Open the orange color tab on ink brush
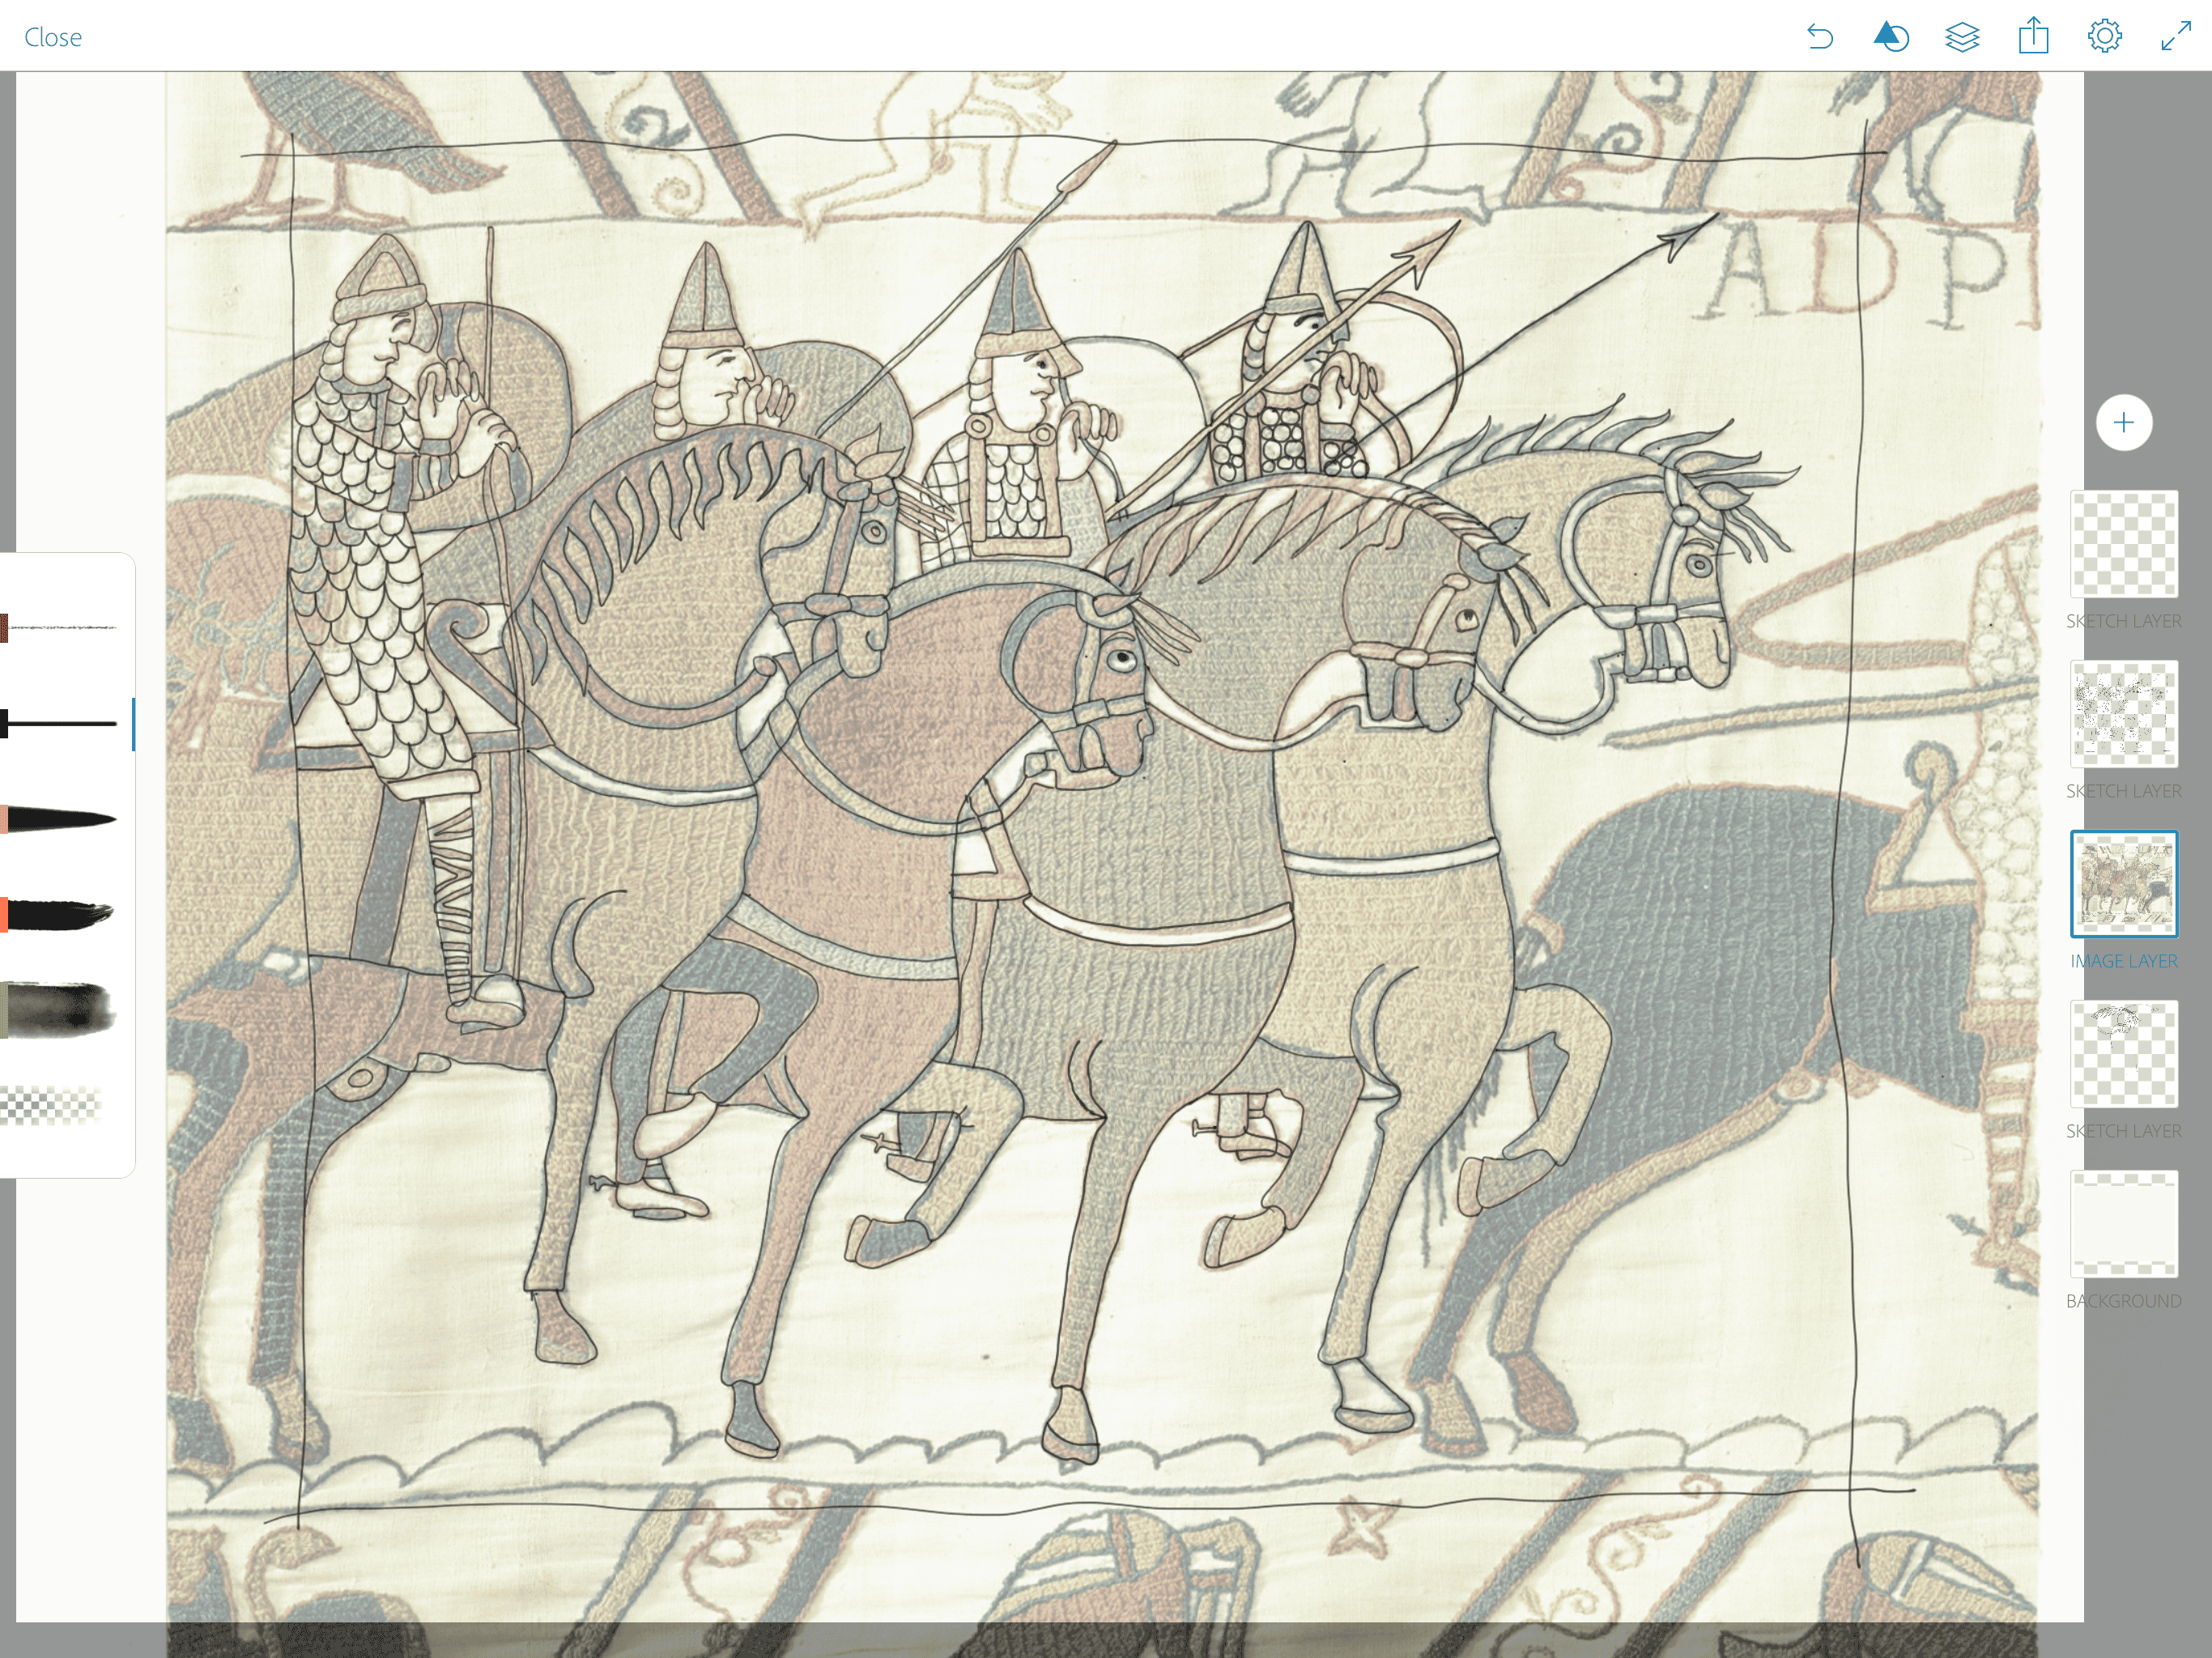Image resolution: width=2212 pixels, height=1658 pixels. (x=4, y=915)
